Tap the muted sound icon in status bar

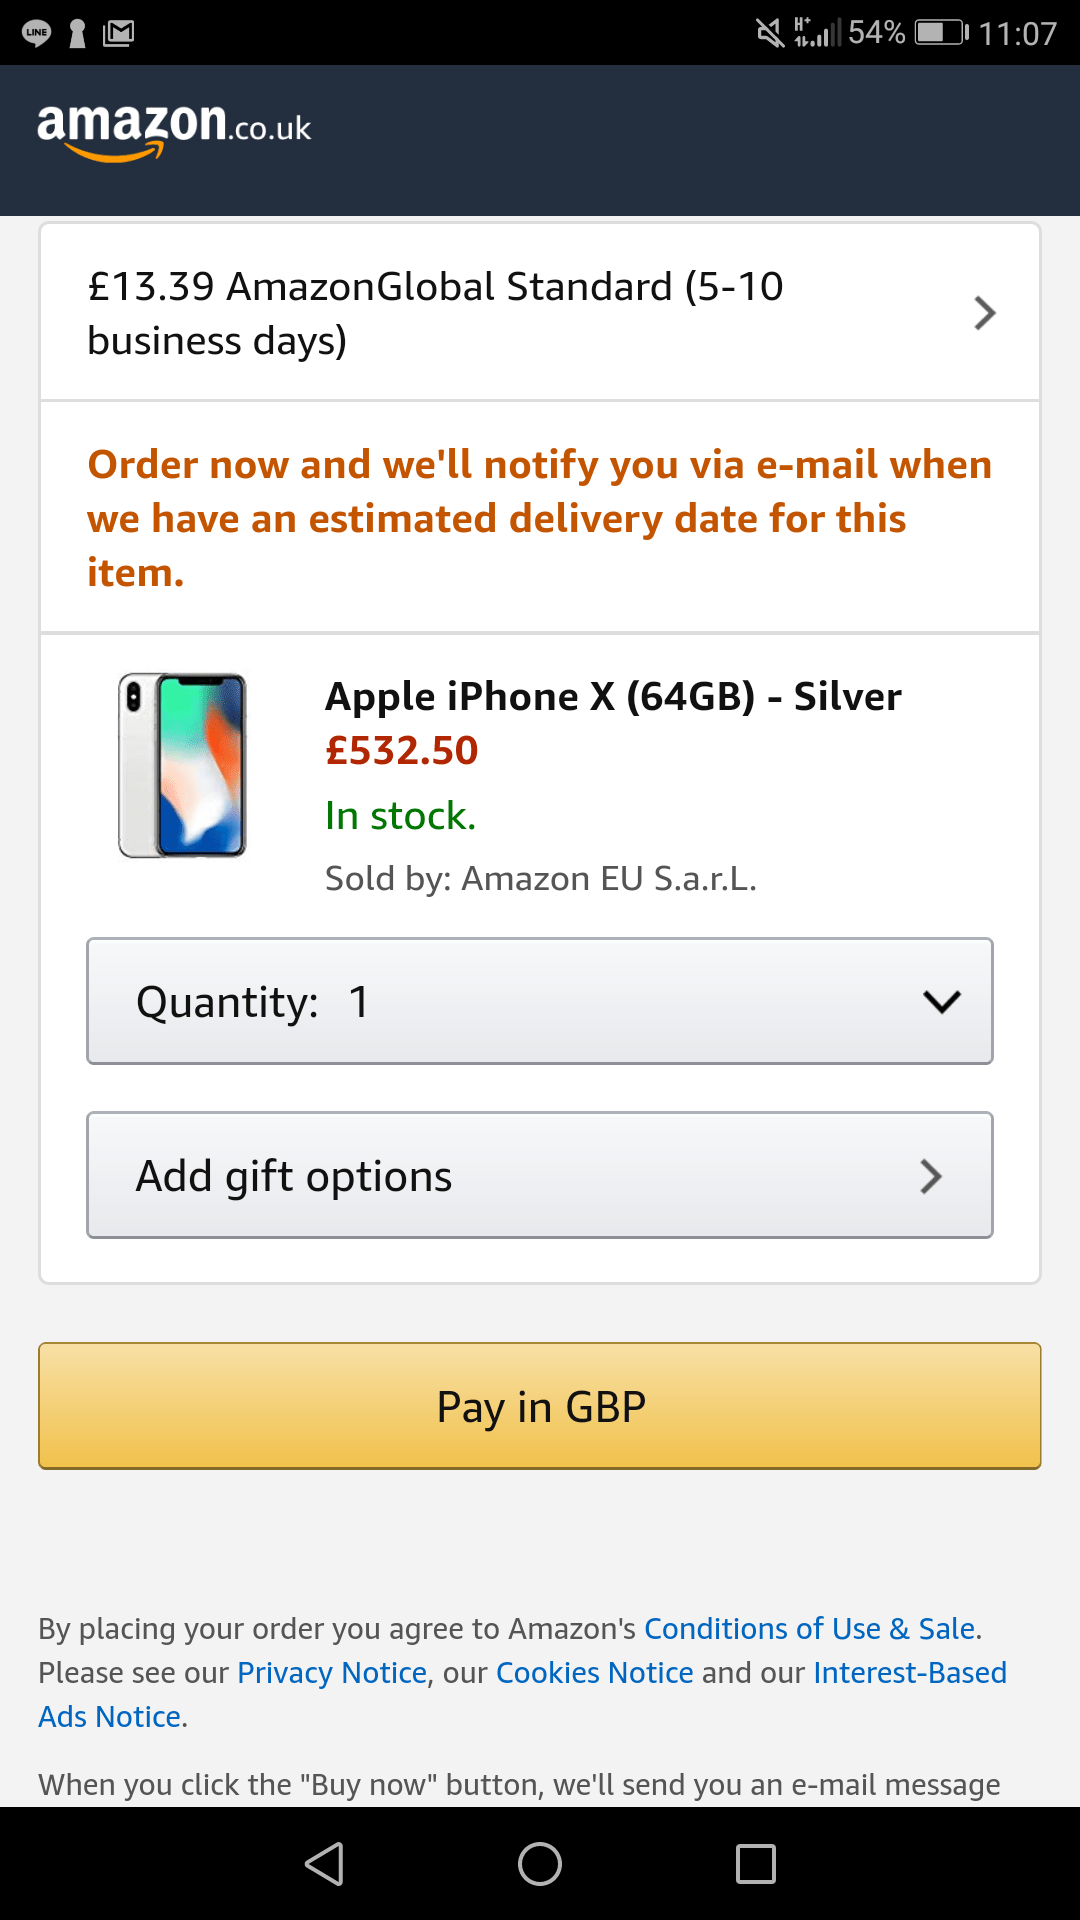tap(770, 30)
